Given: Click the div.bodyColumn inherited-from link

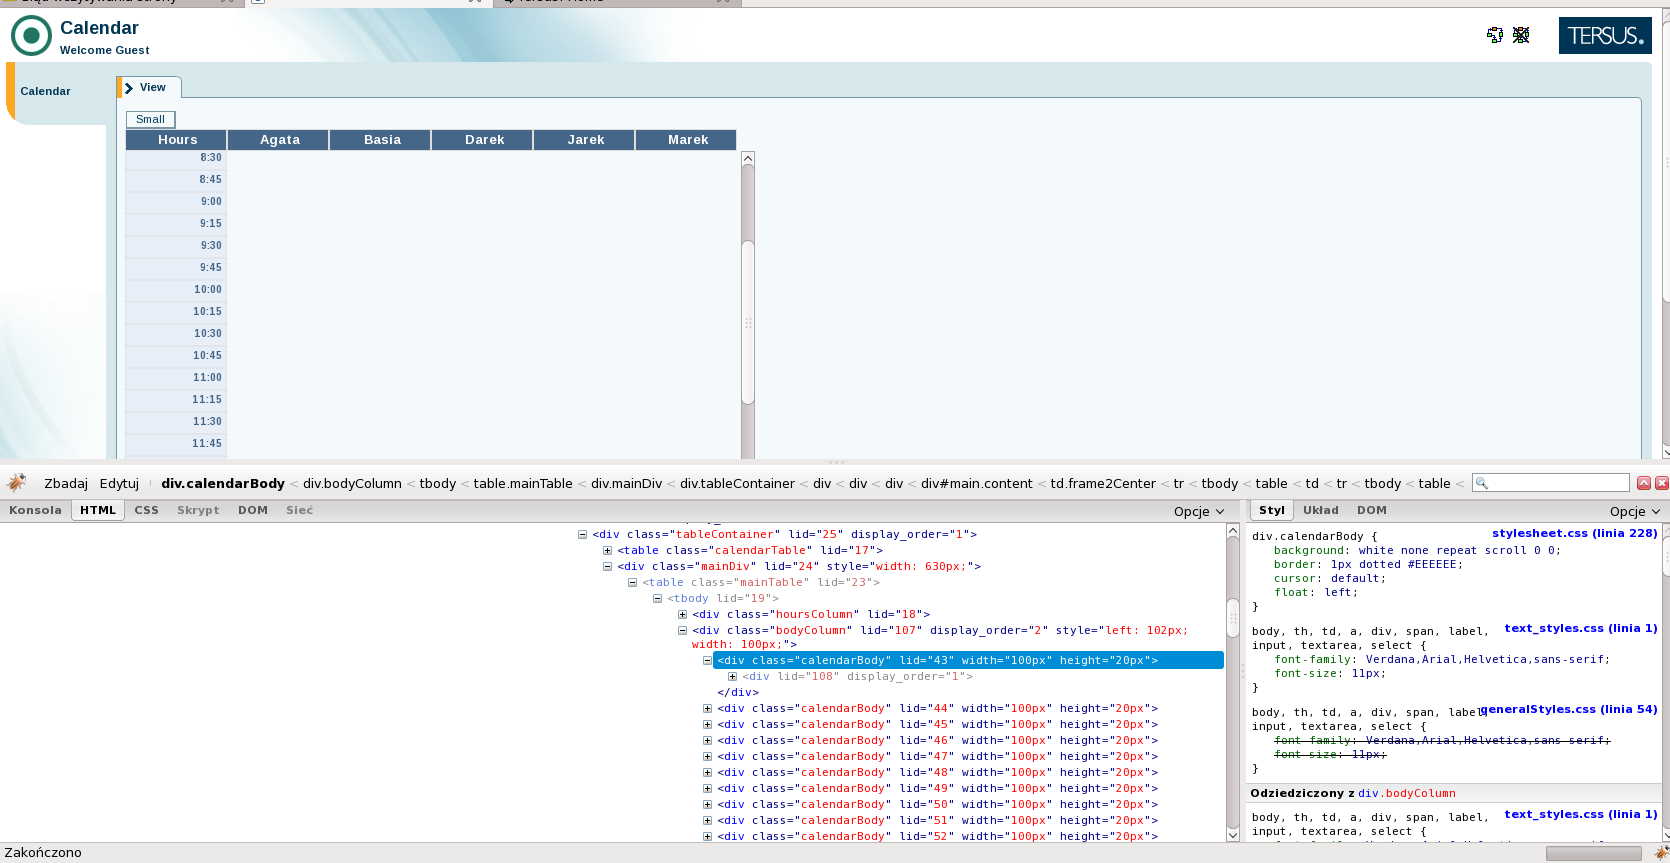Looking at the screenshot, I should pos(1406,793).
